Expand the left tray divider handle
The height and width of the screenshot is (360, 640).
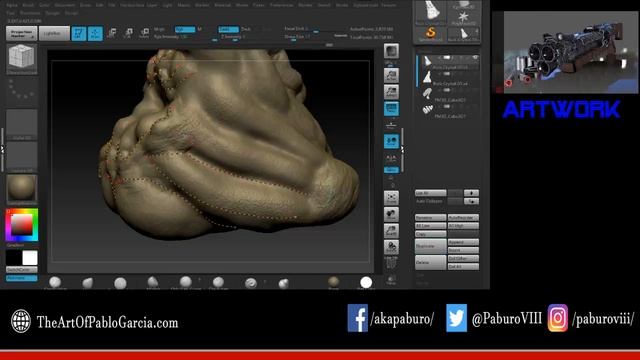pos(2,150)
